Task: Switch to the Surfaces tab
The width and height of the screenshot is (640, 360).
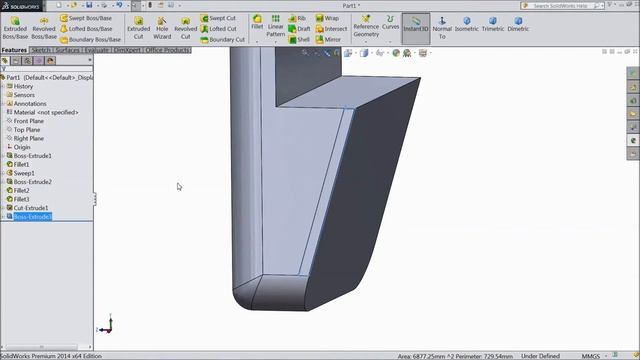Action: click(x=67, y=50)
